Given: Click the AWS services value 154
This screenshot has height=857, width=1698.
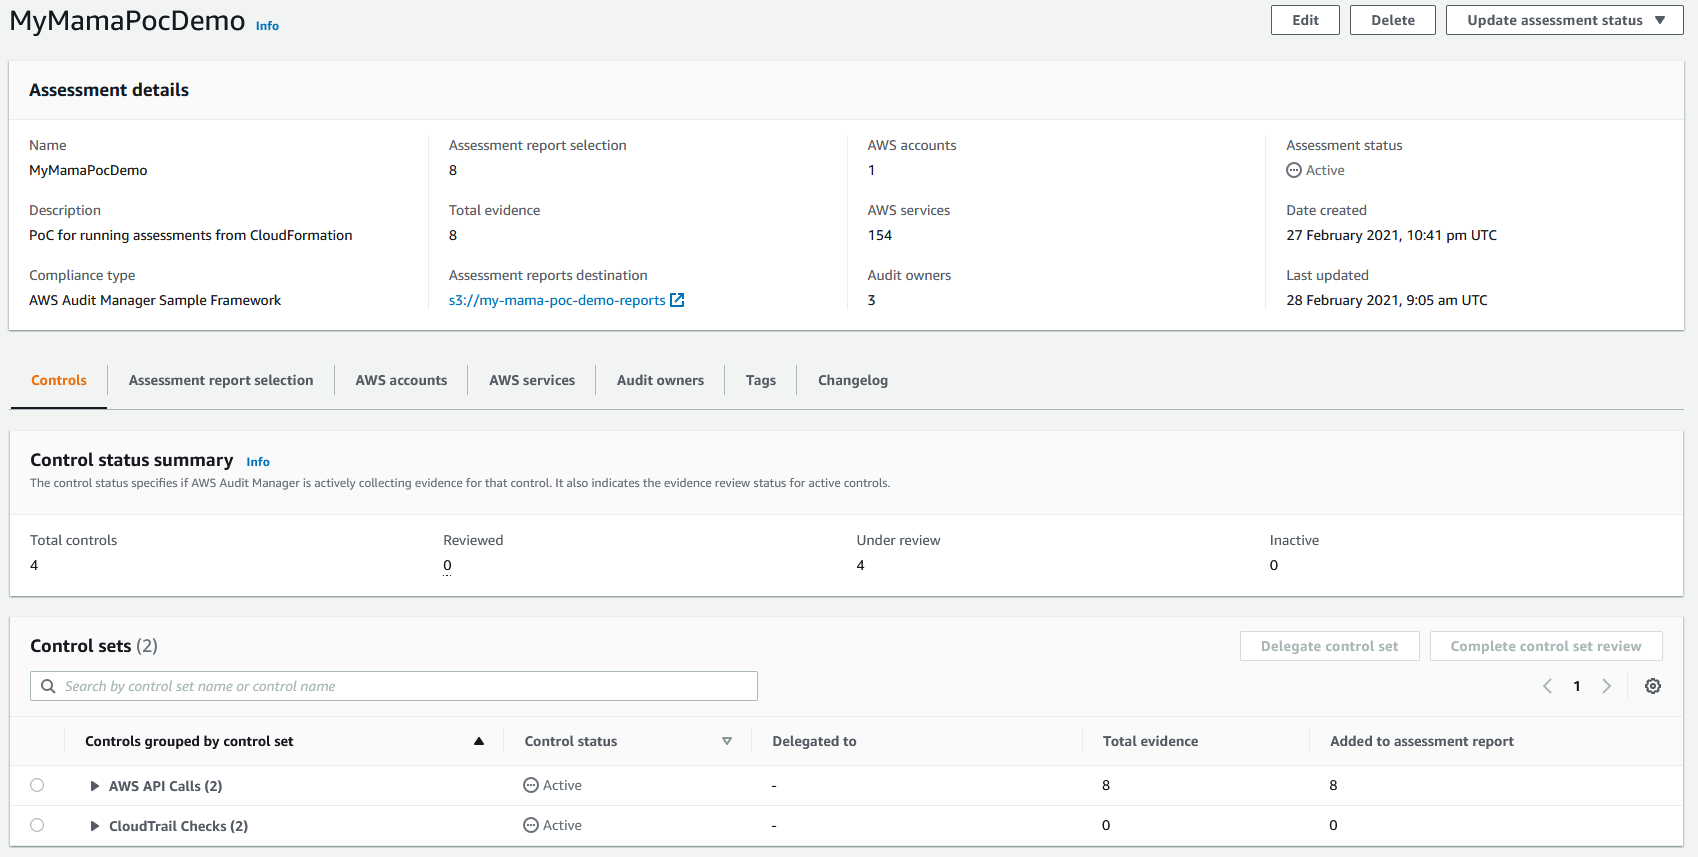Looking at the screenshot, I should coord(880,235).
